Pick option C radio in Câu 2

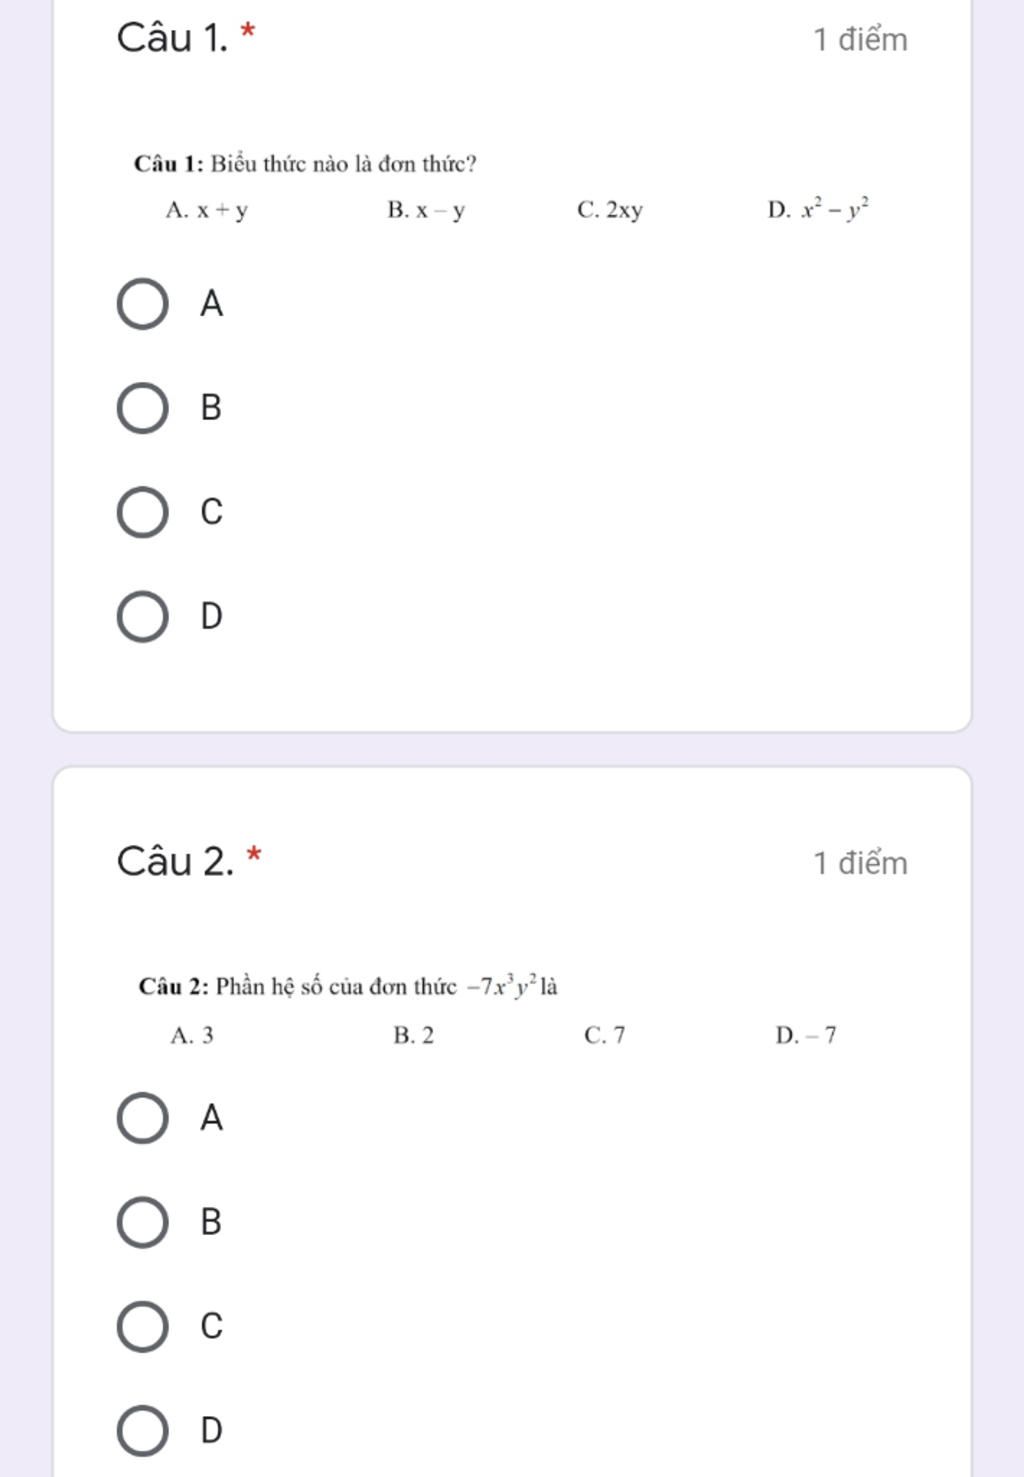point(142,1327)
